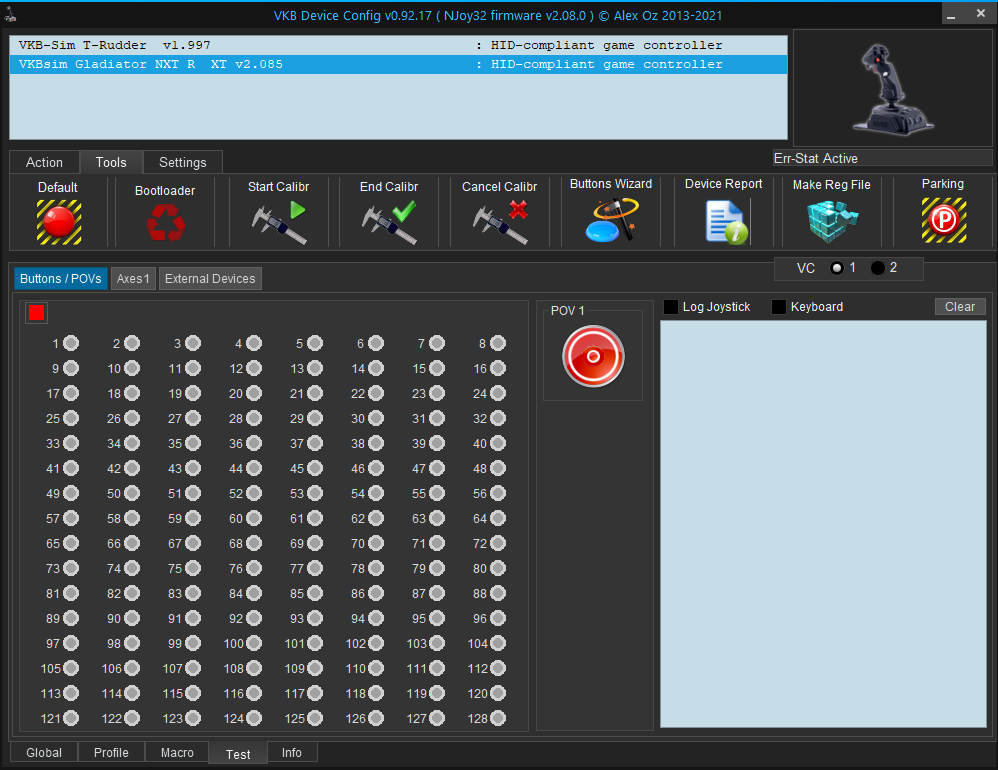Image resolution: width=998 pixels, height=770 pixels.
Task: Launch the Buttons Wizard
Action: [611, 220]
